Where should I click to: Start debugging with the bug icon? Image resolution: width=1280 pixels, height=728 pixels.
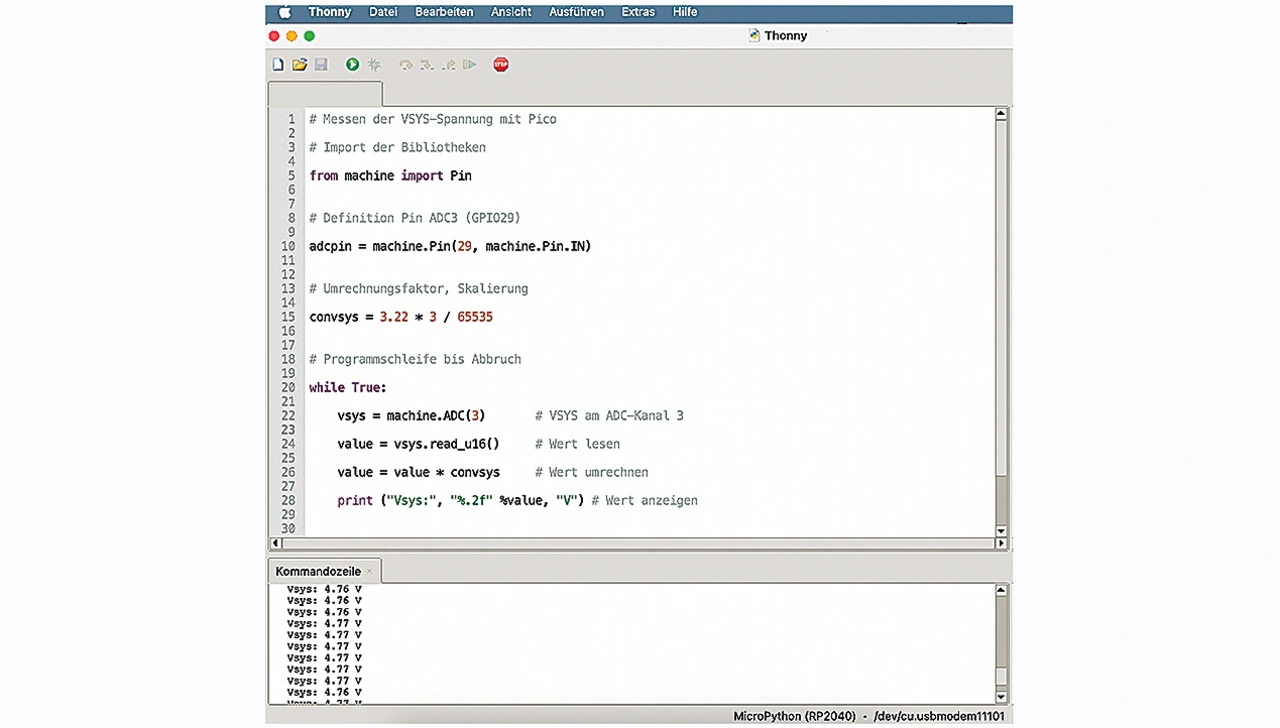tap(374, 65)
